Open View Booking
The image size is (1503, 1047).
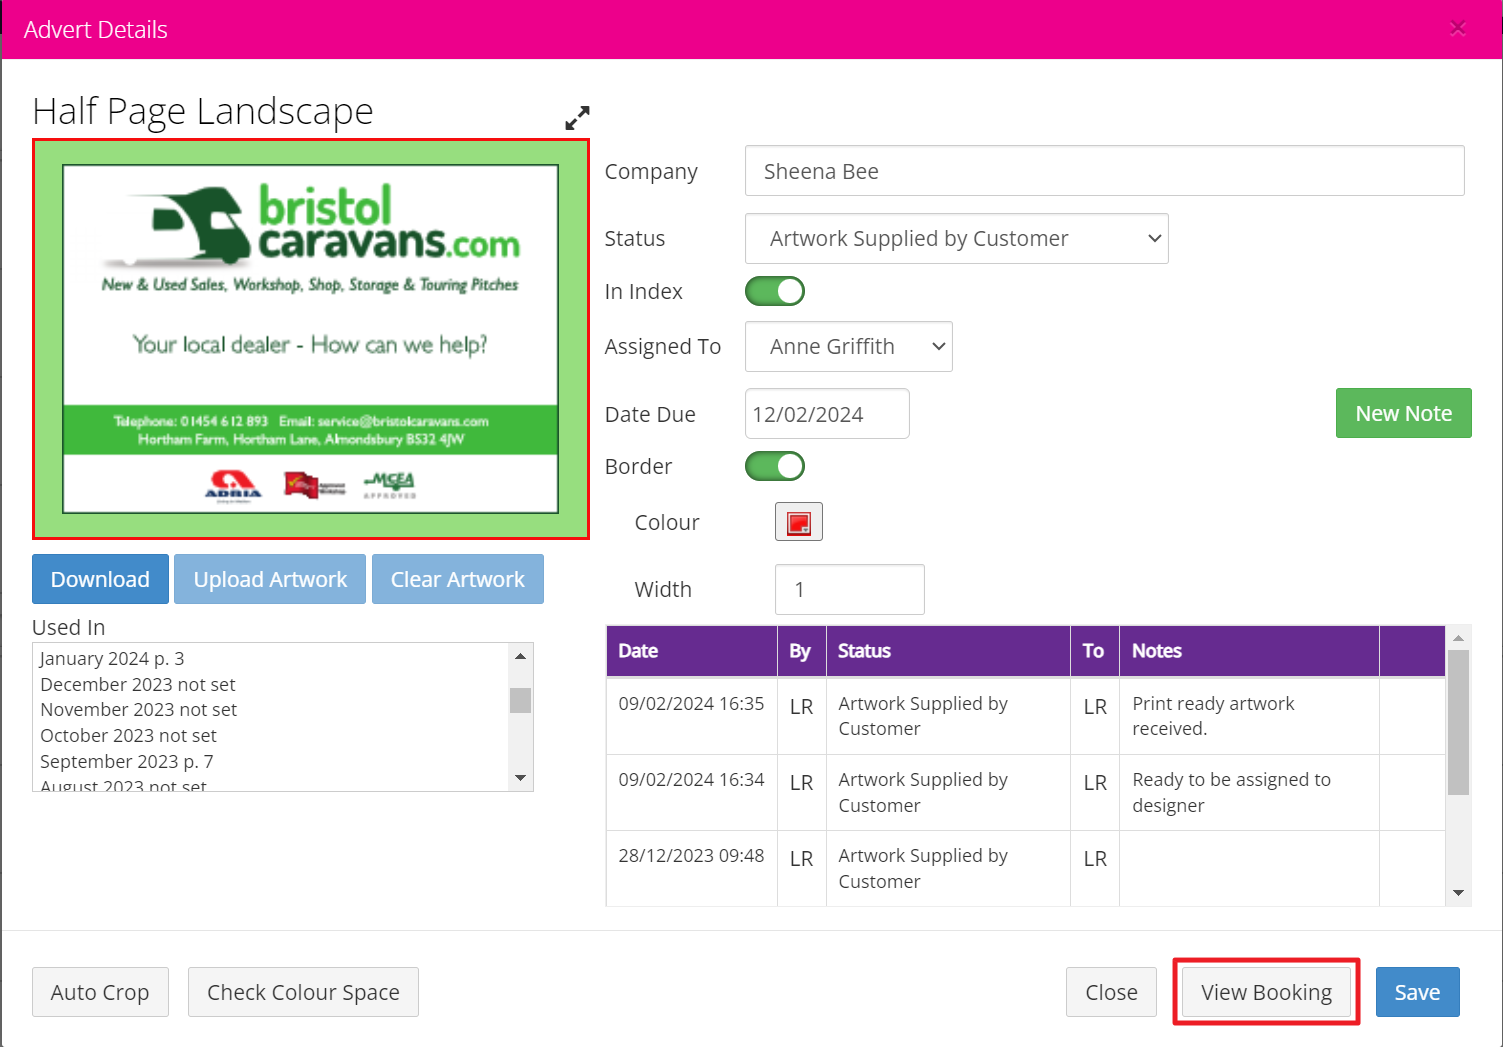1266,992
